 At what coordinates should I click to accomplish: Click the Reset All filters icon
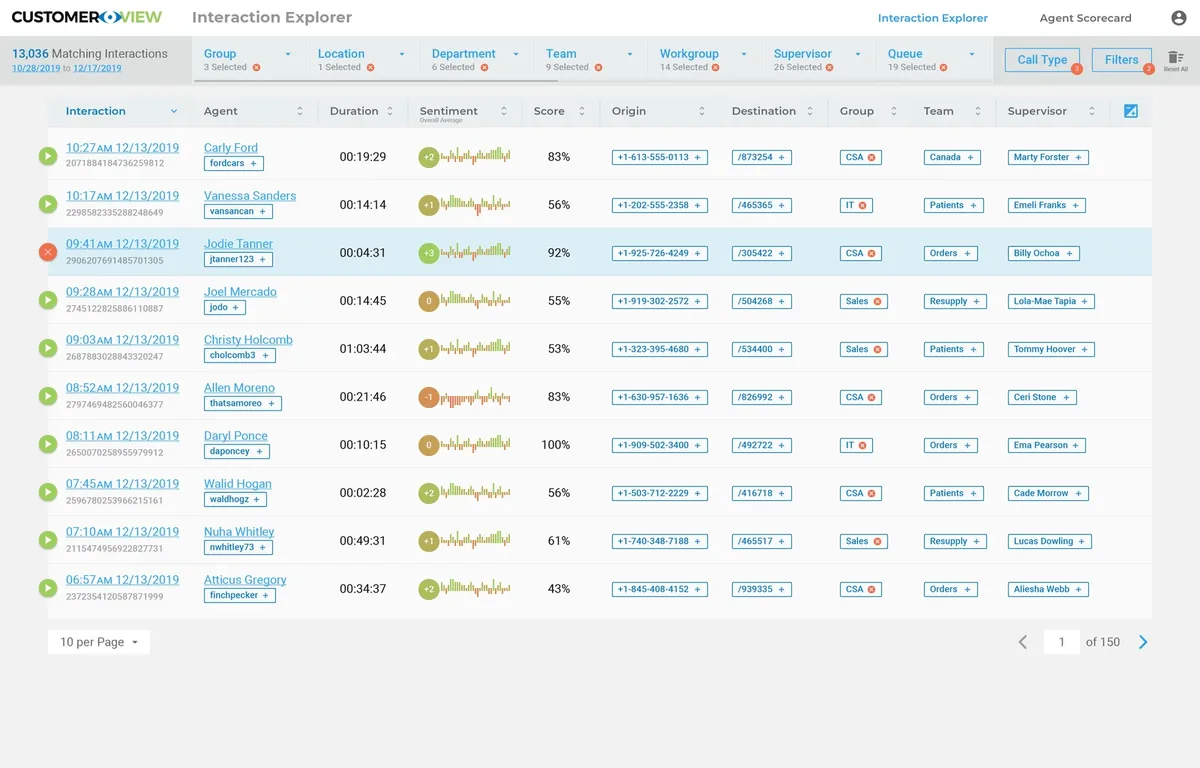(1175, 61)
